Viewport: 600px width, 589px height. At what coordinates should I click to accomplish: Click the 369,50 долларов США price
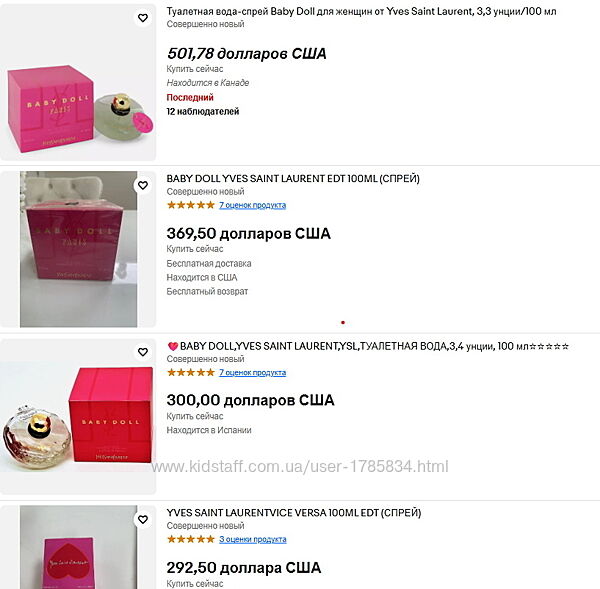tap(249, 233)
